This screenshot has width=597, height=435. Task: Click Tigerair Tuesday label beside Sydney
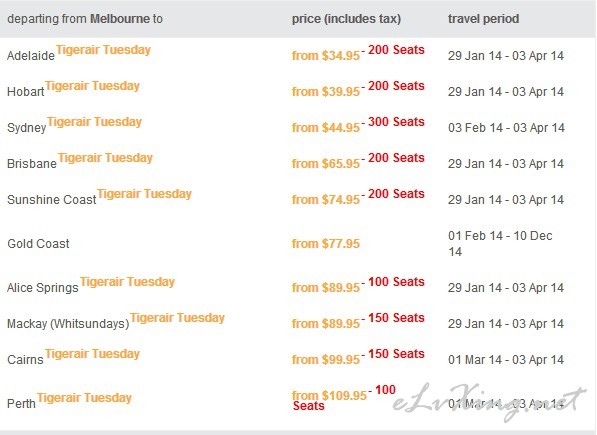tap(94, 122)
